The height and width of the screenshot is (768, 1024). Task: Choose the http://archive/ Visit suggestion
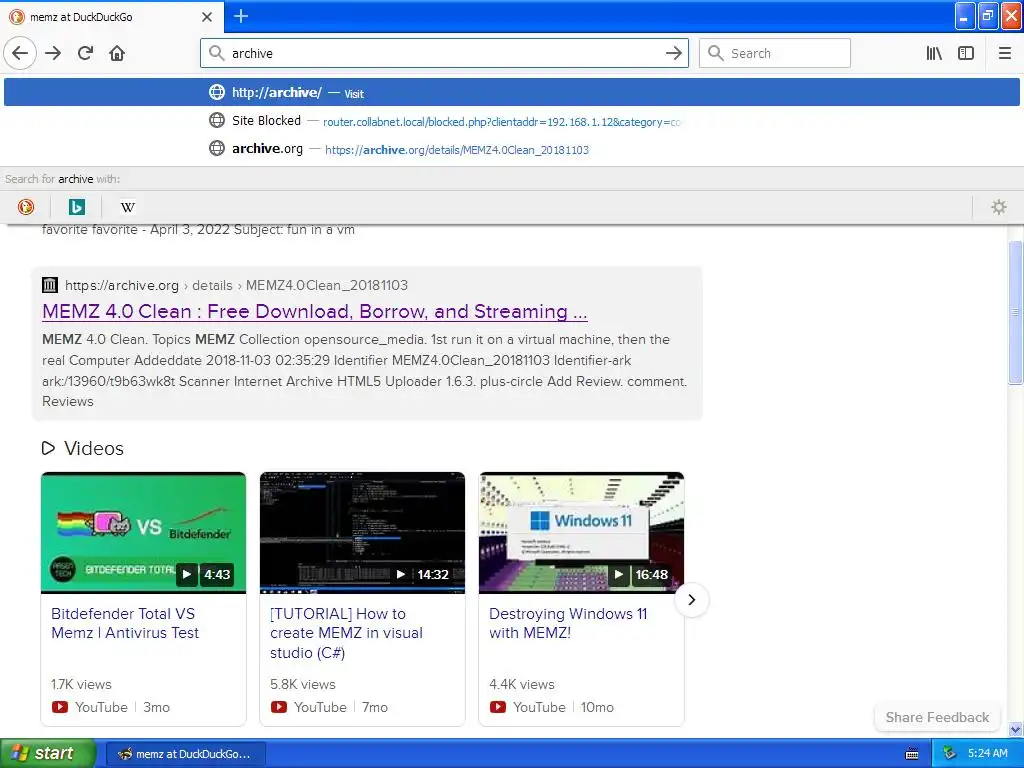click(x=511, y=92)
